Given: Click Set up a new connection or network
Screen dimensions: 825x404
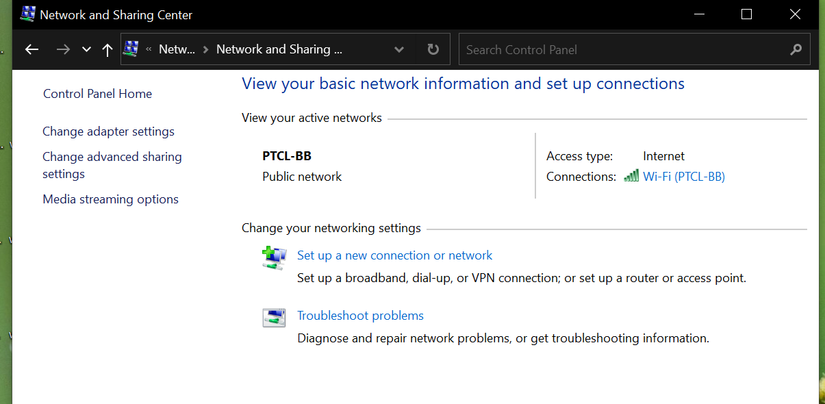Looking at the screenshot, I should [395, 256].
